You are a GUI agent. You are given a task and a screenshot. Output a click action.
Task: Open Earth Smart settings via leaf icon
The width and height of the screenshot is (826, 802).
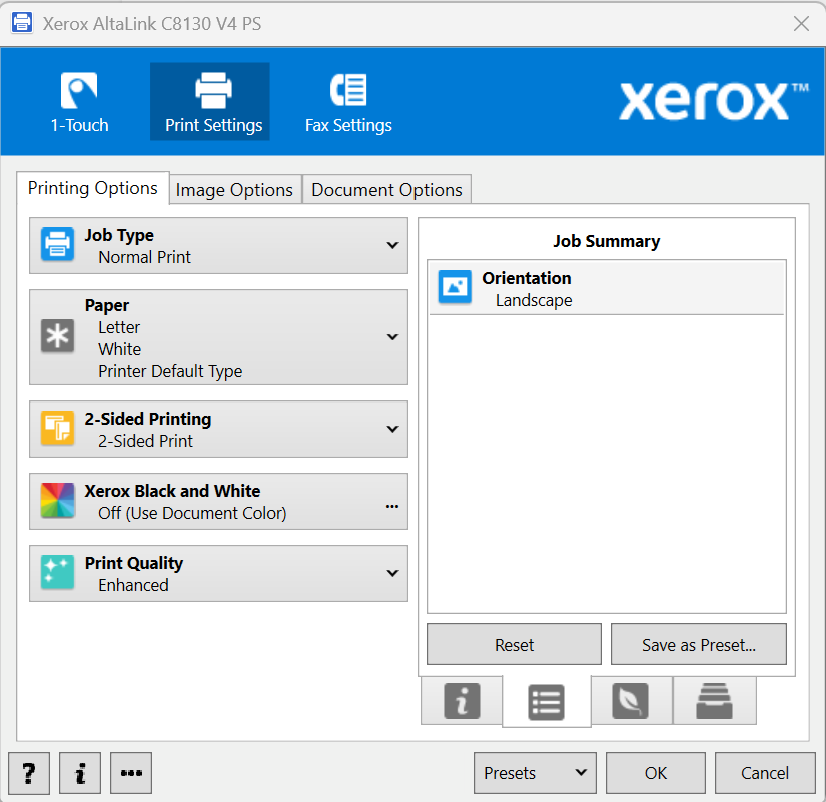tap(631, 701)
